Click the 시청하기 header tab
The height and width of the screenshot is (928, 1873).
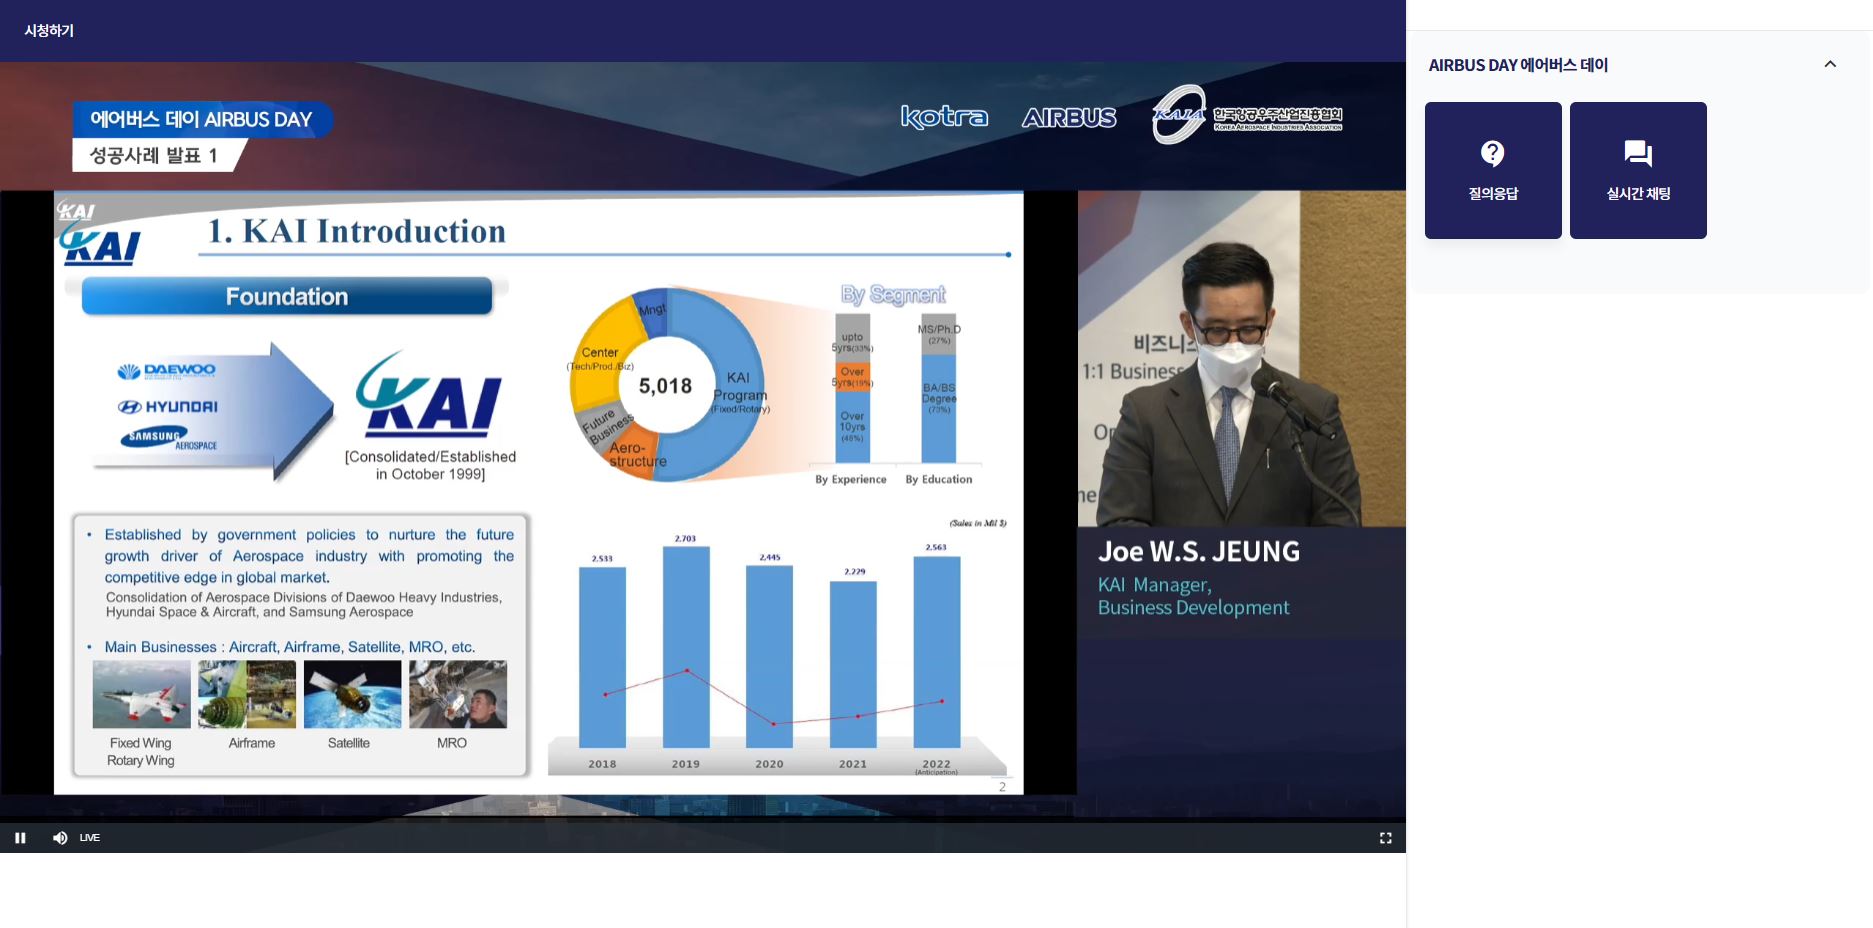coord(49,31)
